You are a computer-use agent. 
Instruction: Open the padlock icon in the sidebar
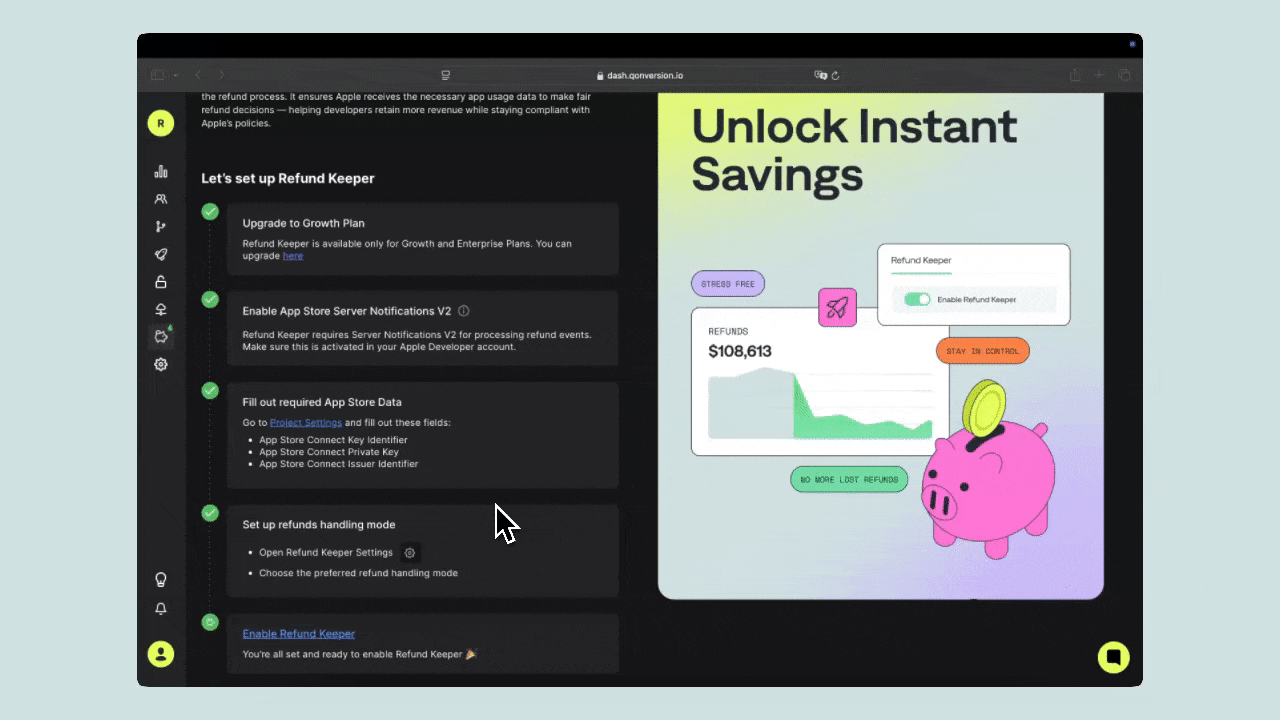coord(161,282)
